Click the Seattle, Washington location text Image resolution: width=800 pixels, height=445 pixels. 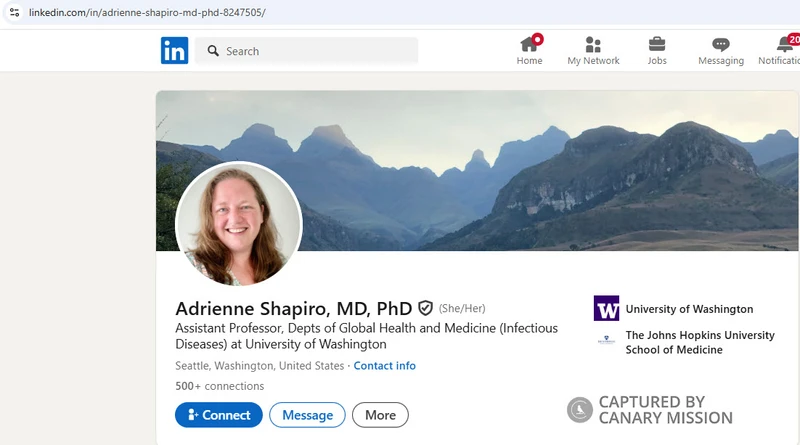(x=260, y=366)
